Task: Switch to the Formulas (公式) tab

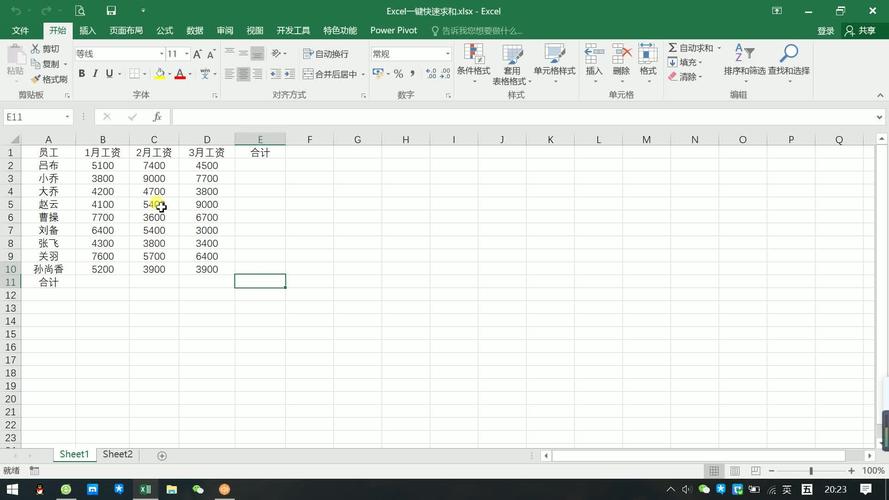Action: (x=164, y=31)
